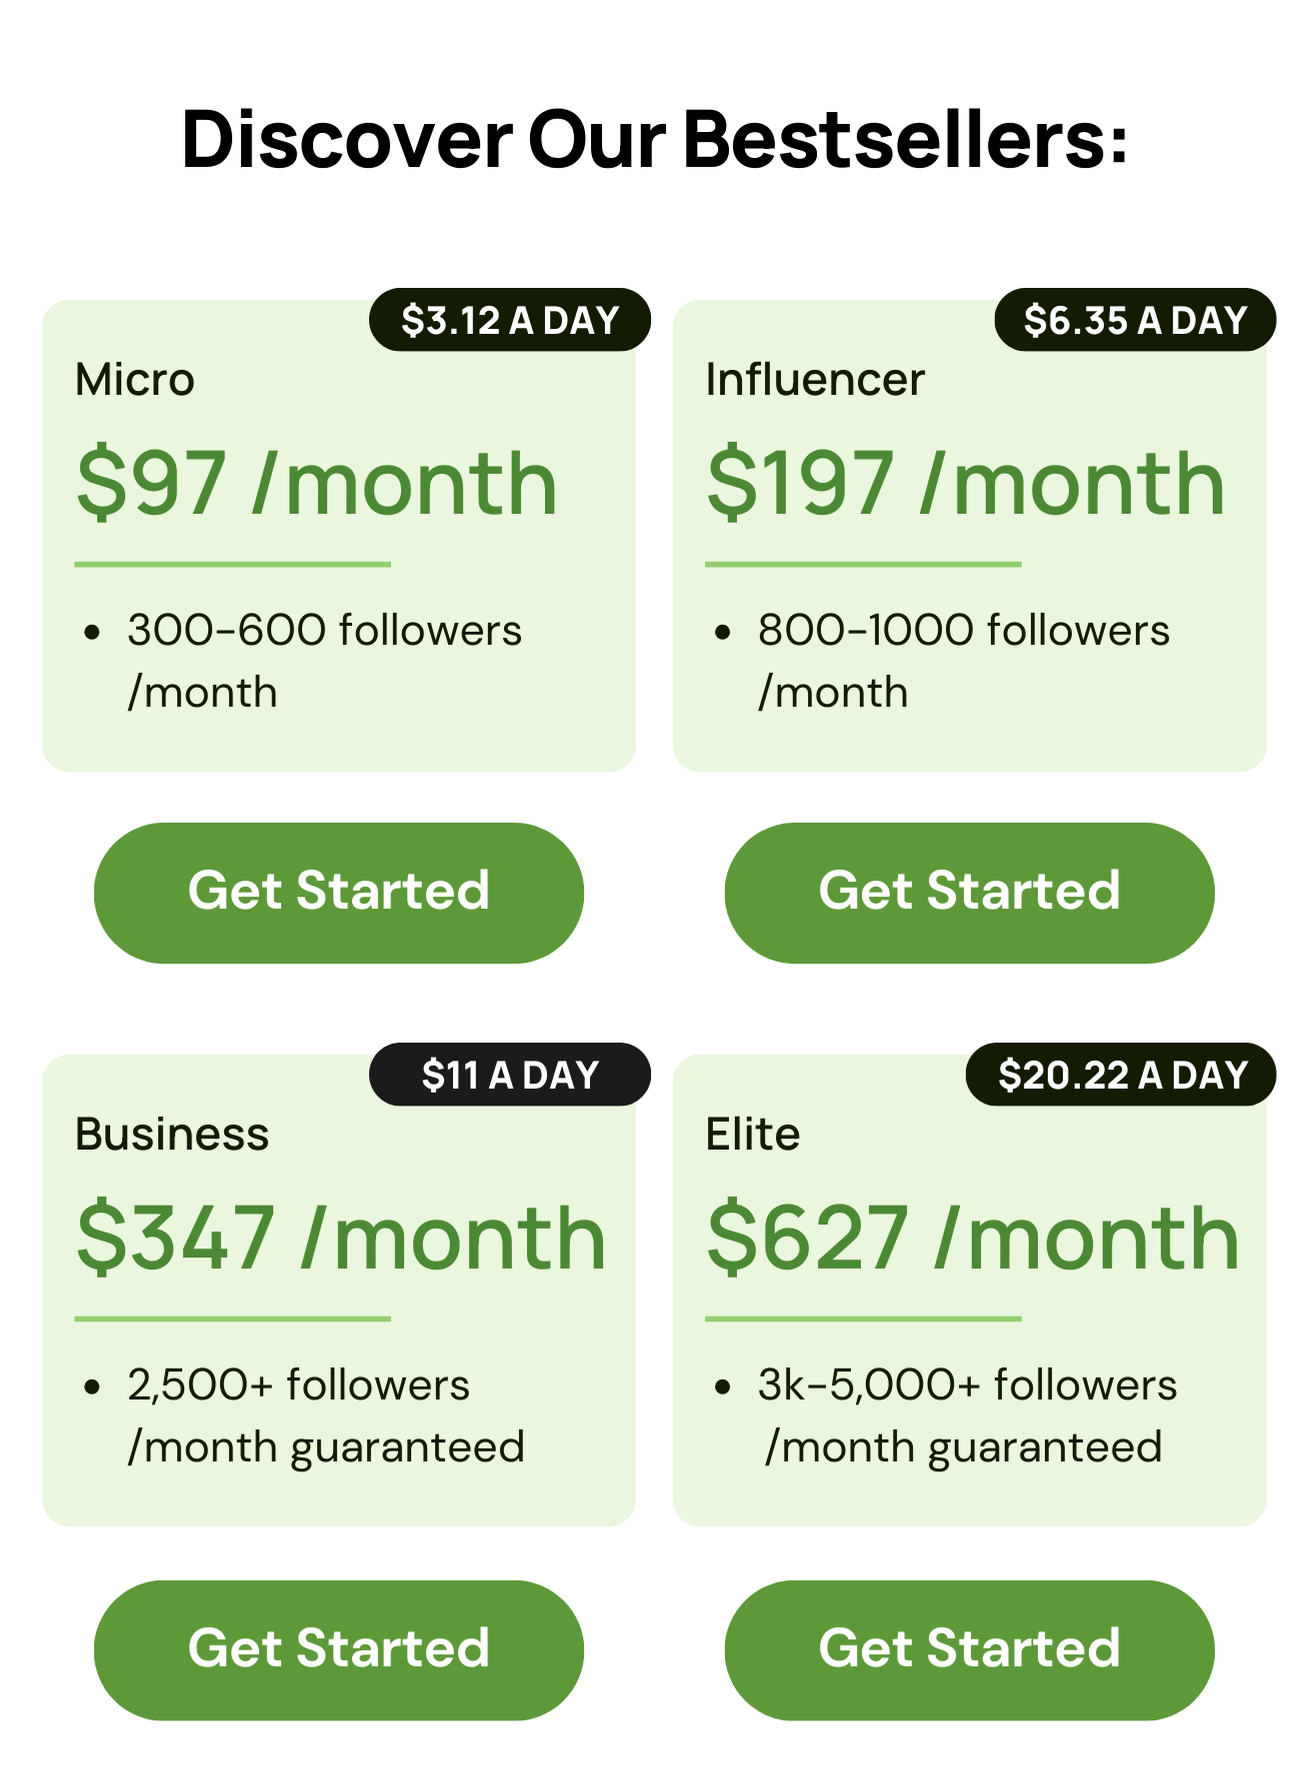1313x1786 pixels.
Task: Click Get Started under the Influencer plan
Action: point(969,892)
